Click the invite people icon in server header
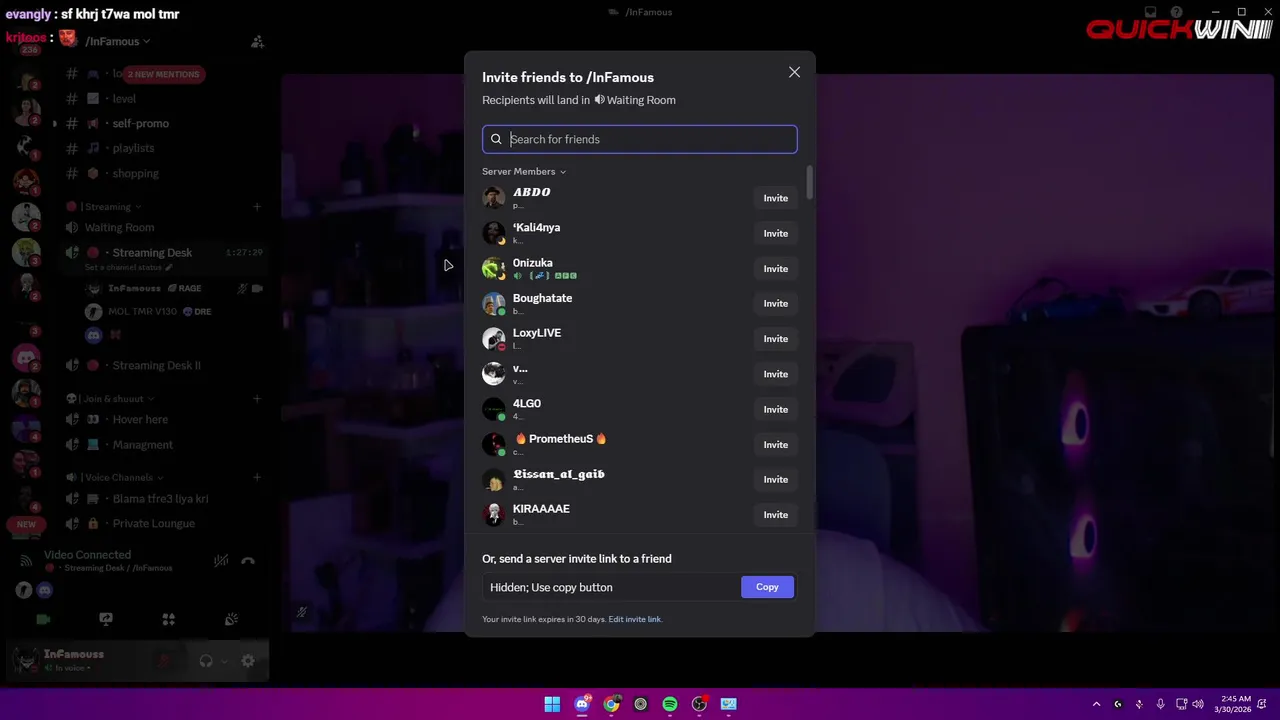Screen dimensions: 1280x720 pos(257,41)
